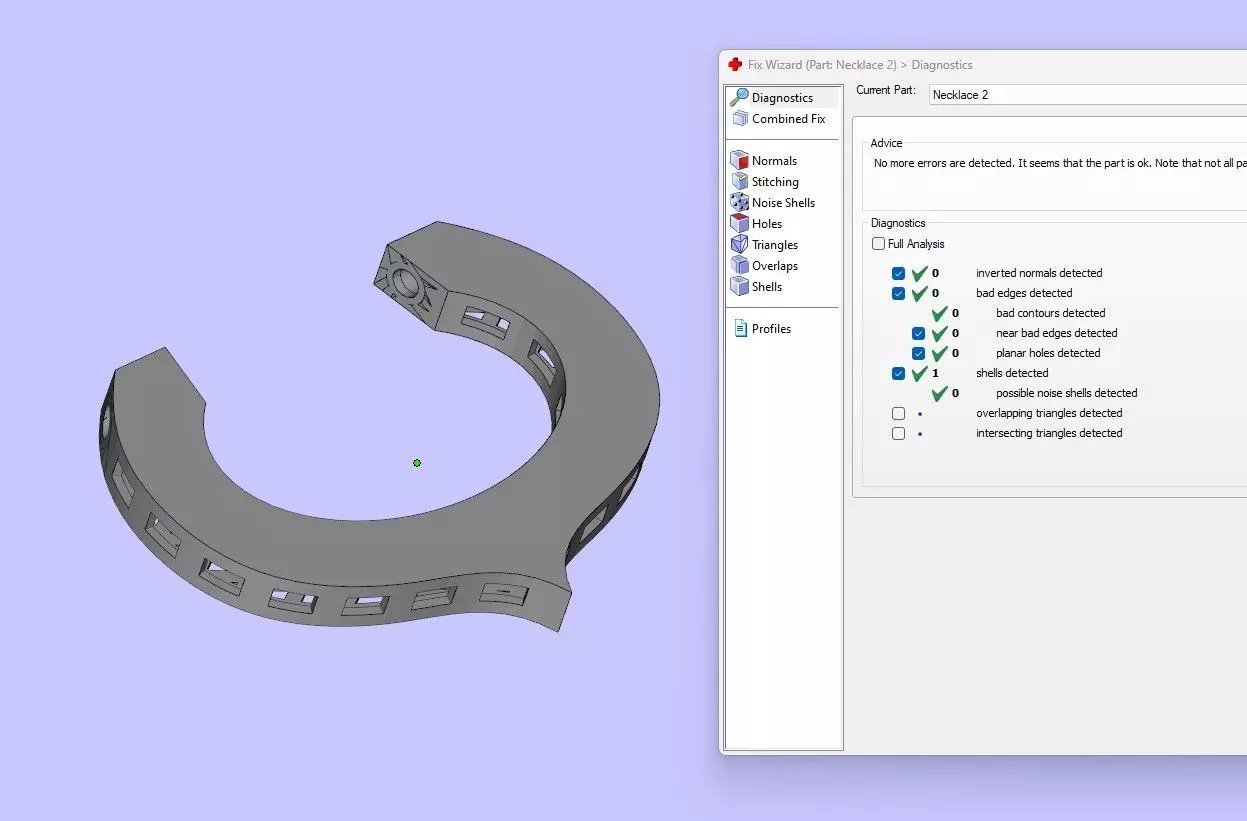Open Combined Fix in the sidebar

pos(788,119)
